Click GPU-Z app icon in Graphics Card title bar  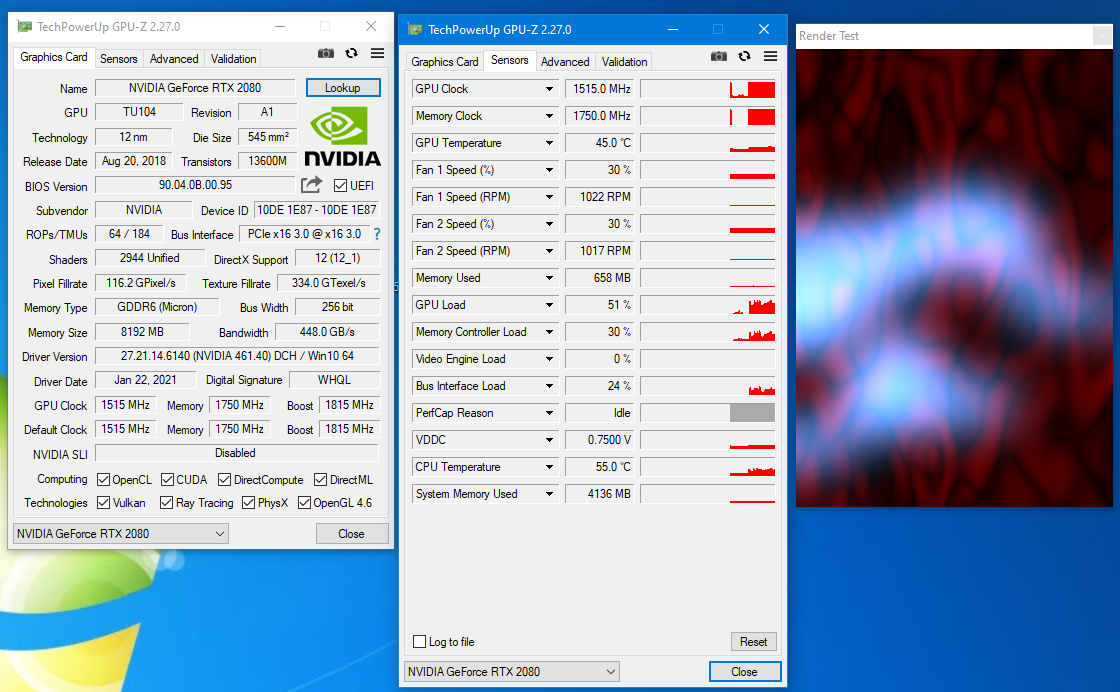25,26
